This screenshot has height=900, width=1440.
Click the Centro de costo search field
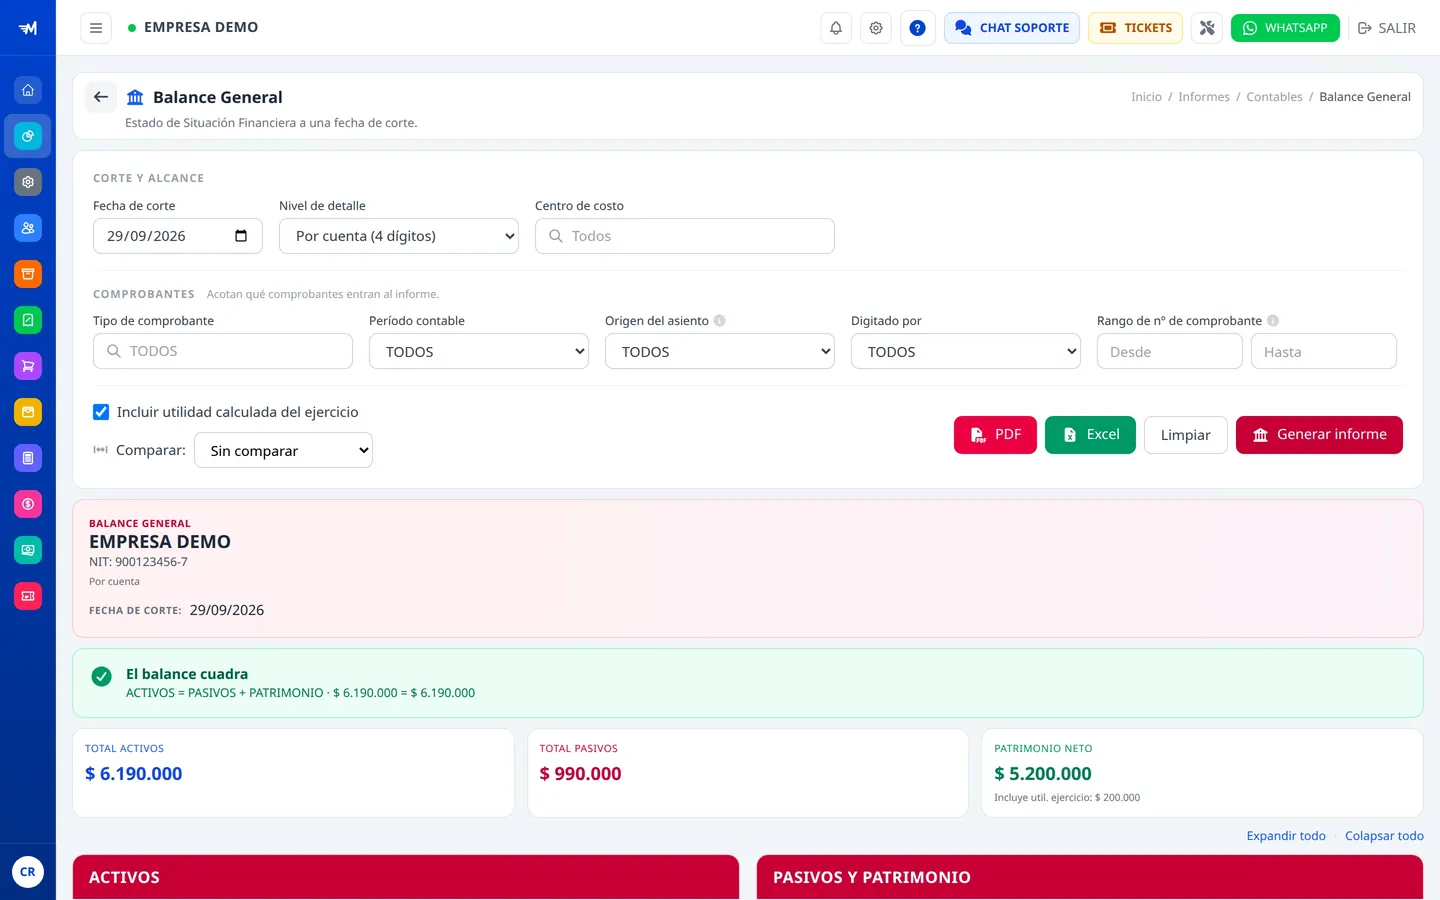(685, 236)
